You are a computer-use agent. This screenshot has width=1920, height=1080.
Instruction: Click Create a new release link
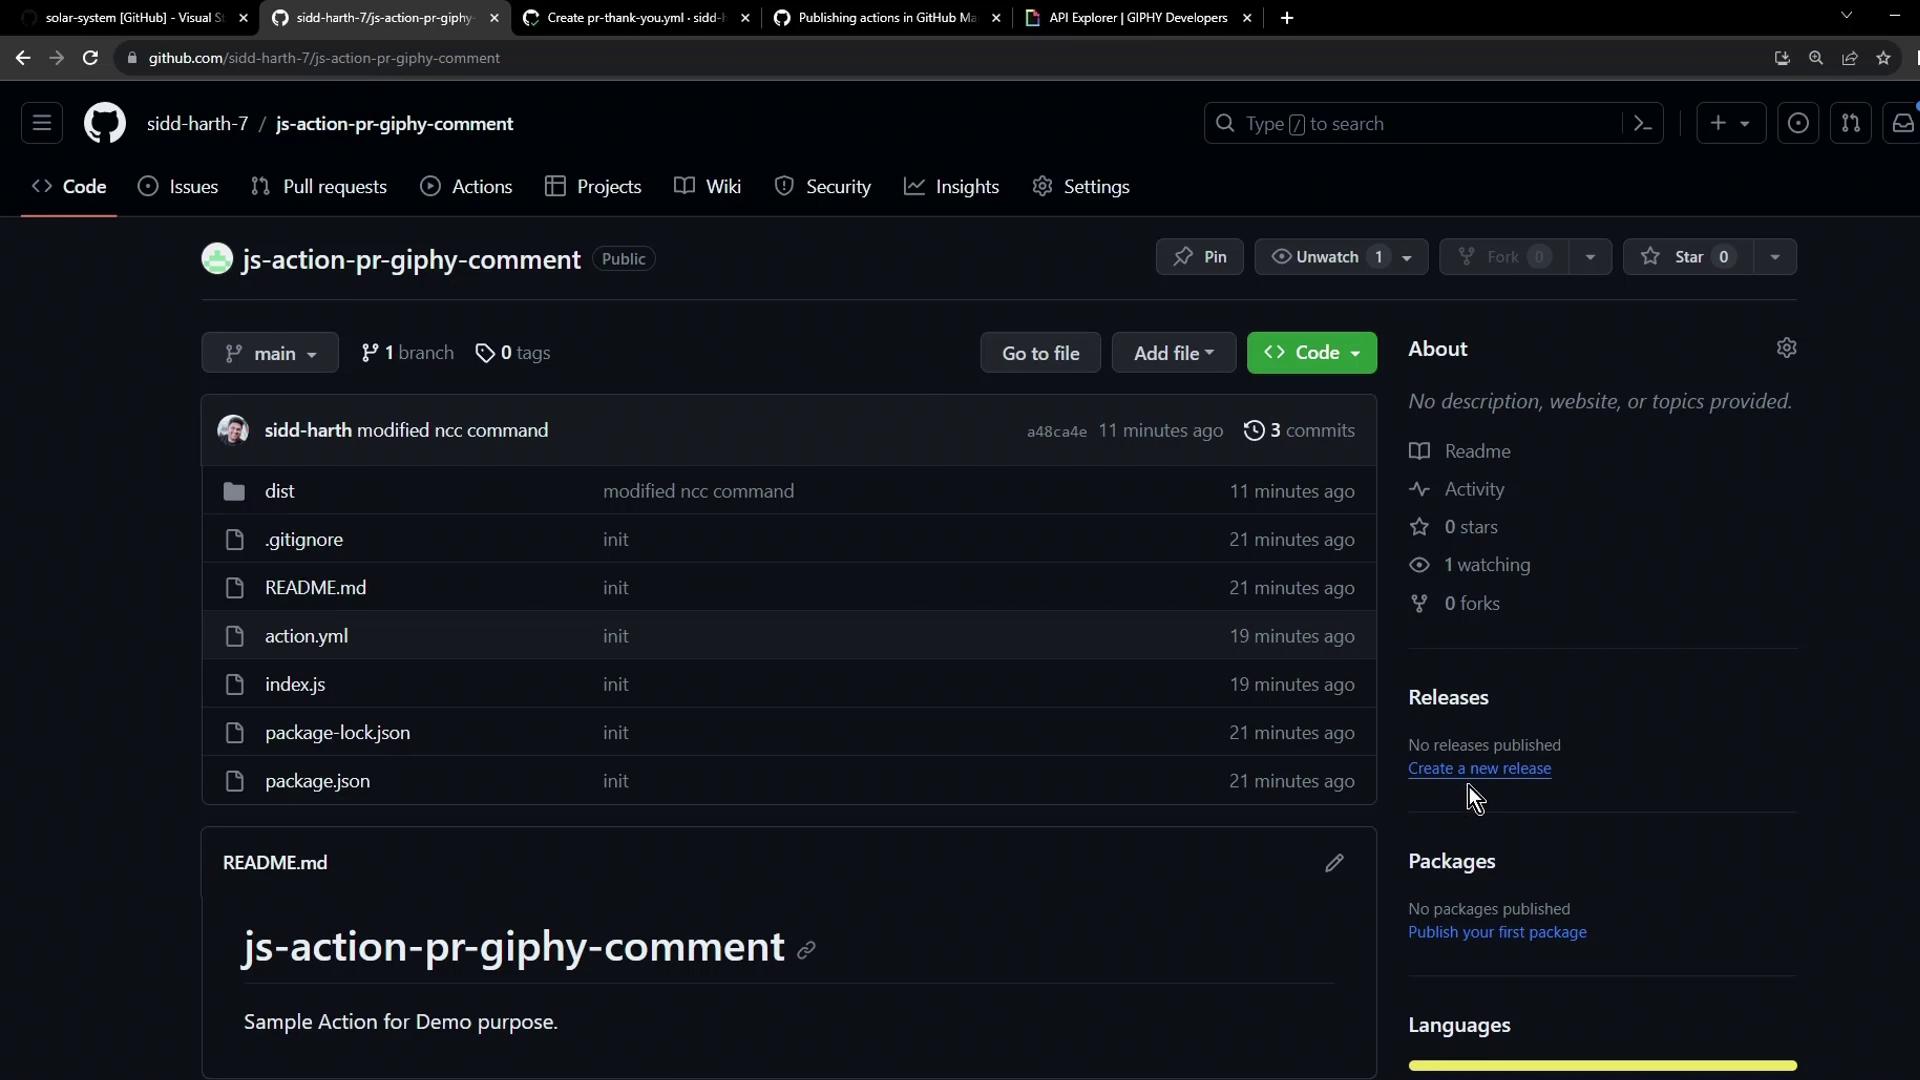click(1479, 769)
